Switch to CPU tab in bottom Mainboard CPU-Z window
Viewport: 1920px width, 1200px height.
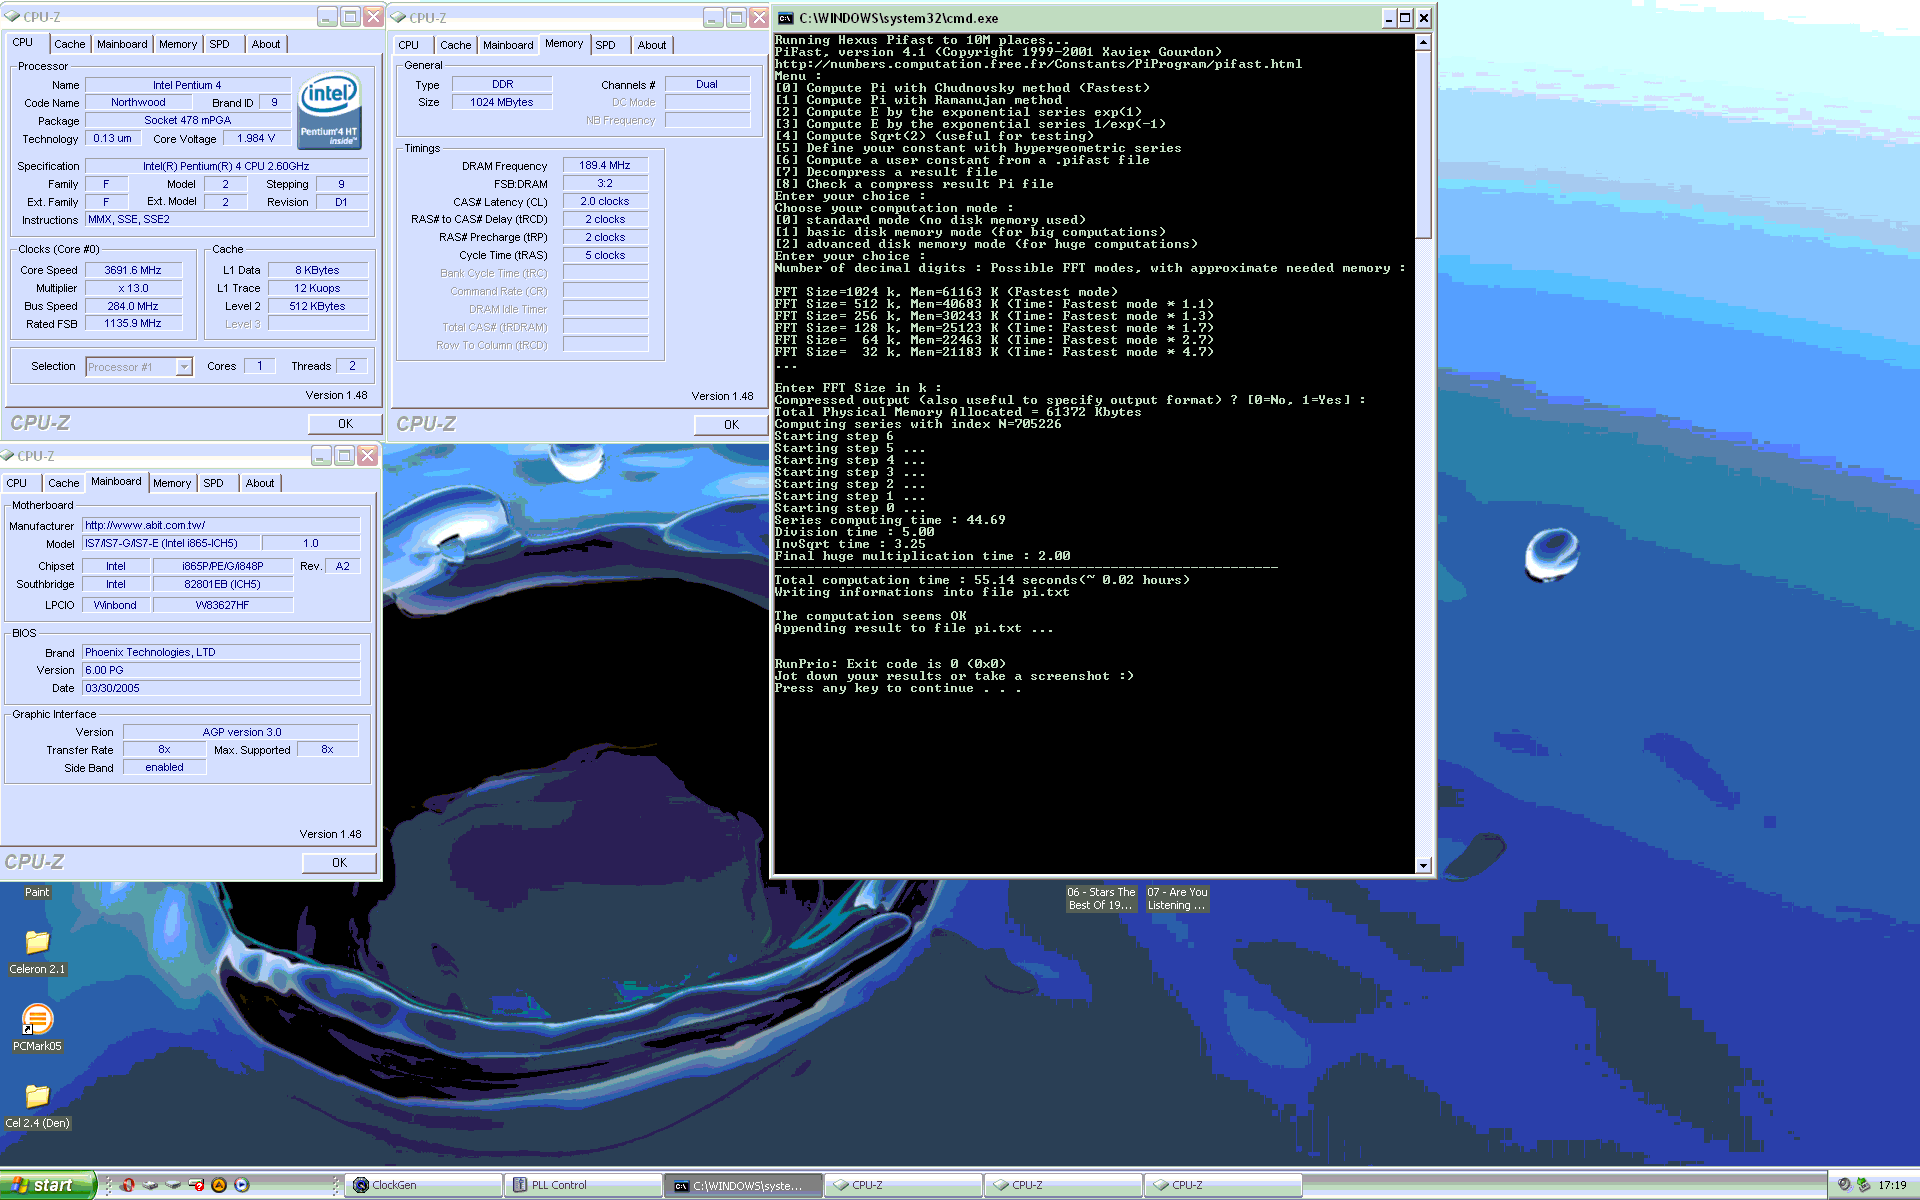click(17, 483)
